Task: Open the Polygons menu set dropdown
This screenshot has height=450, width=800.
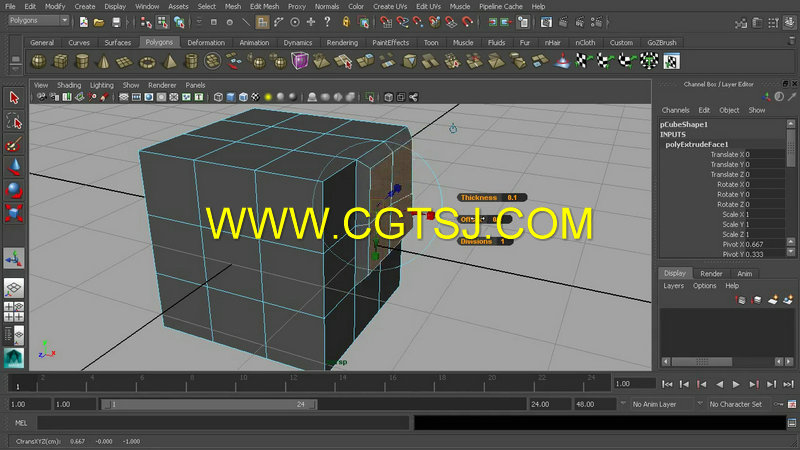Action: 39,20
